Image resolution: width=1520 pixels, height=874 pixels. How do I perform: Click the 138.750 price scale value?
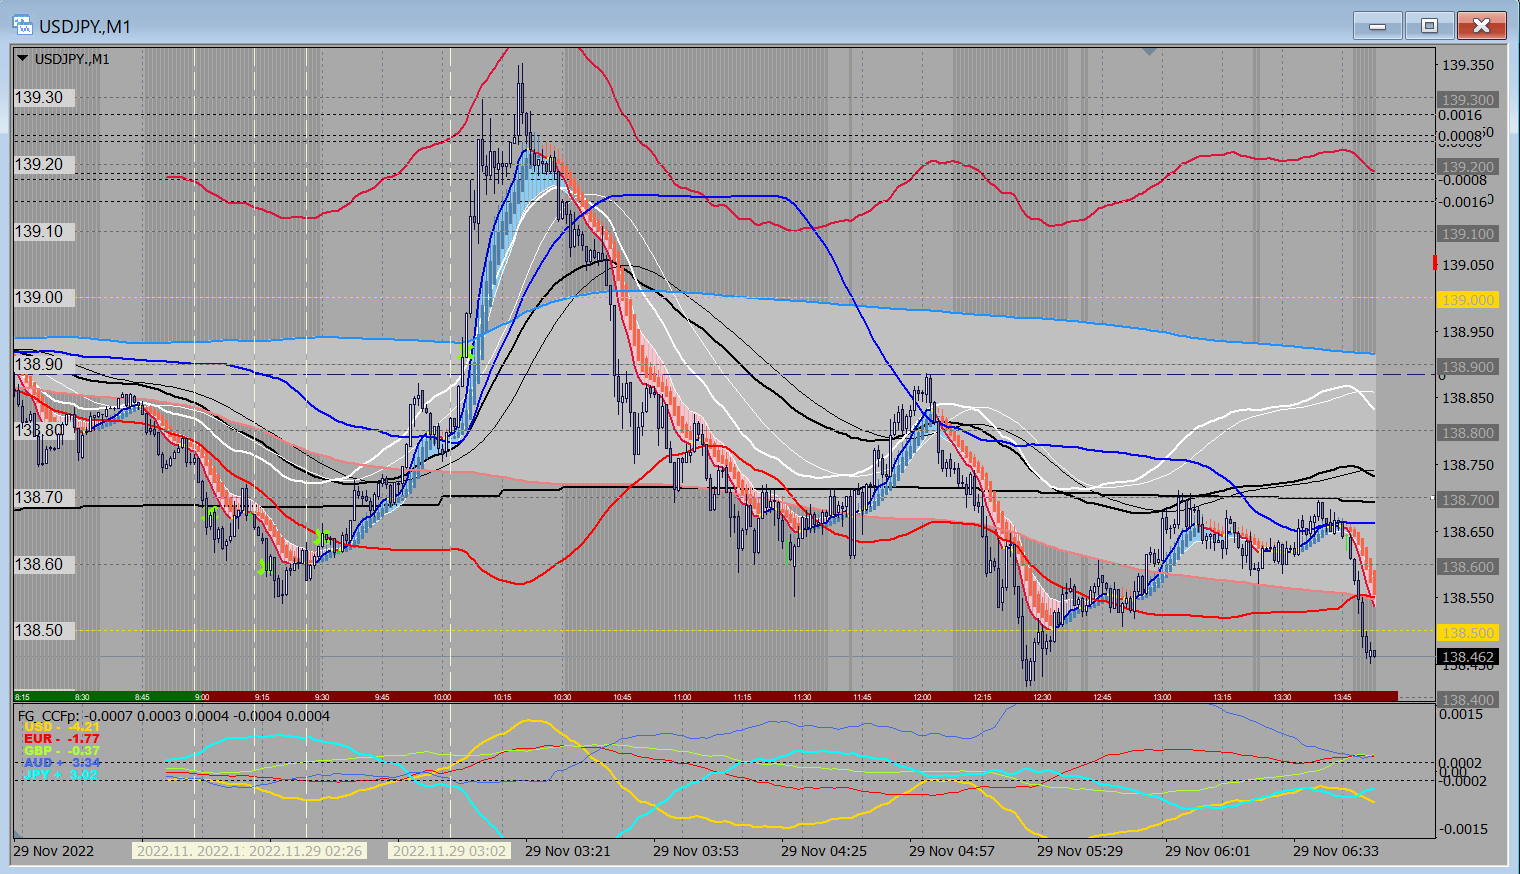pyautogui.click(x=1467, y=465)
